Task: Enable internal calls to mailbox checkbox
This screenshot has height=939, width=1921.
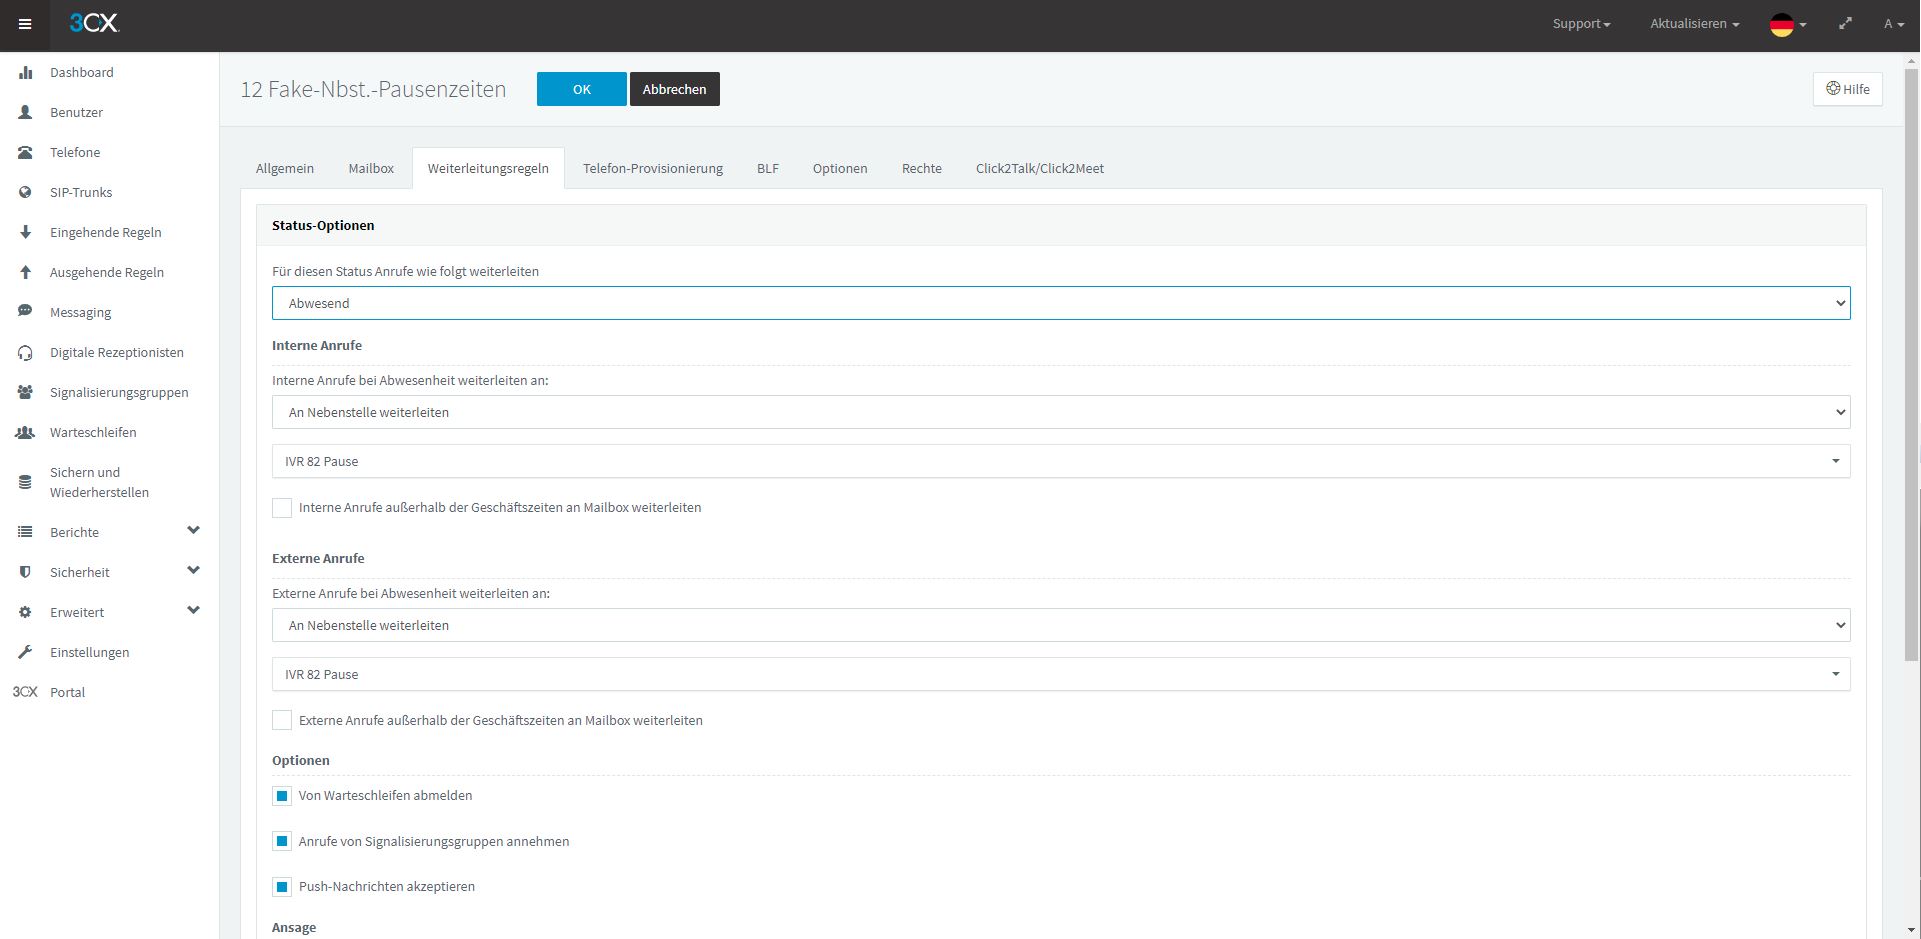Action: click(282, 508)
